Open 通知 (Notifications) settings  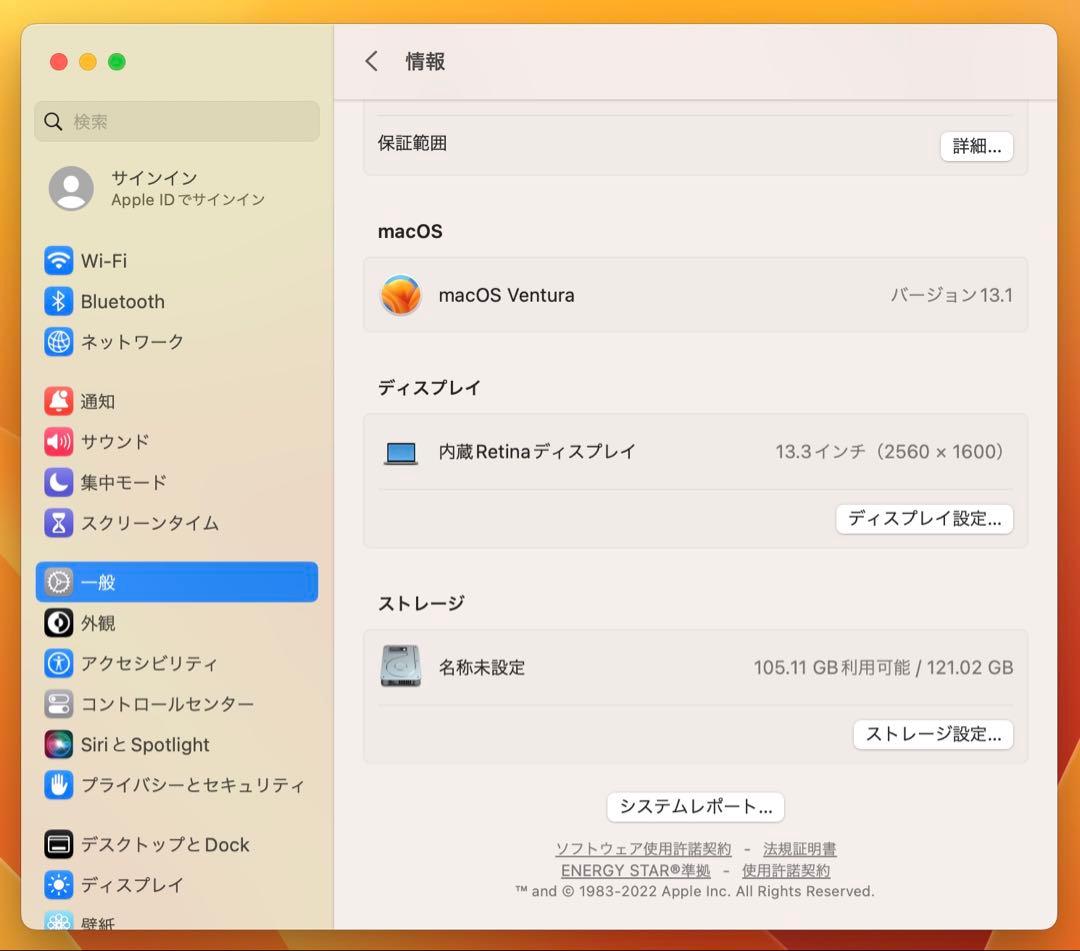click(x=97, y=401)
